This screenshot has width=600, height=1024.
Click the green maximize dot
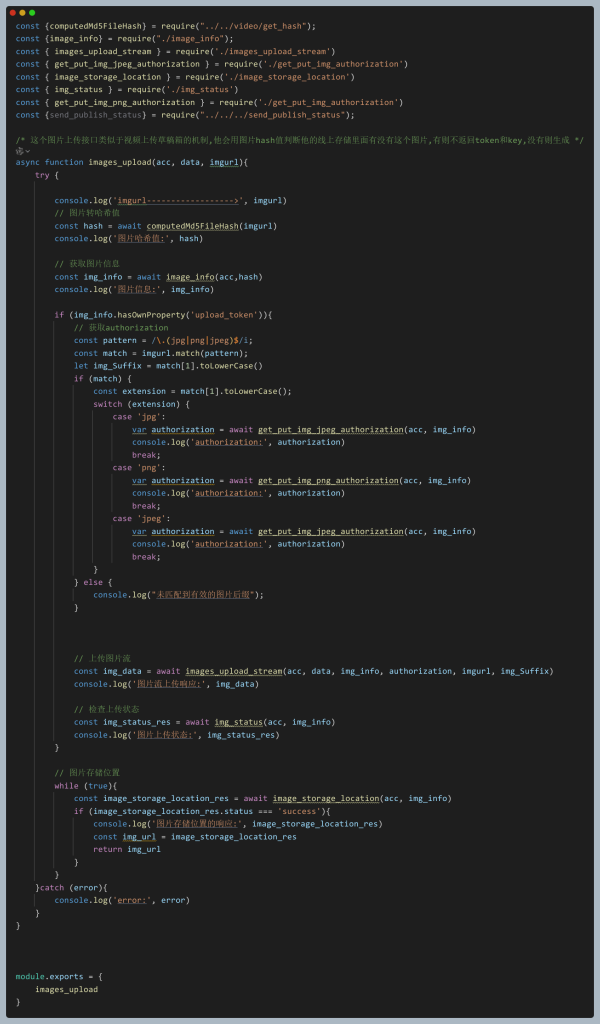click(x=32, y=13)
